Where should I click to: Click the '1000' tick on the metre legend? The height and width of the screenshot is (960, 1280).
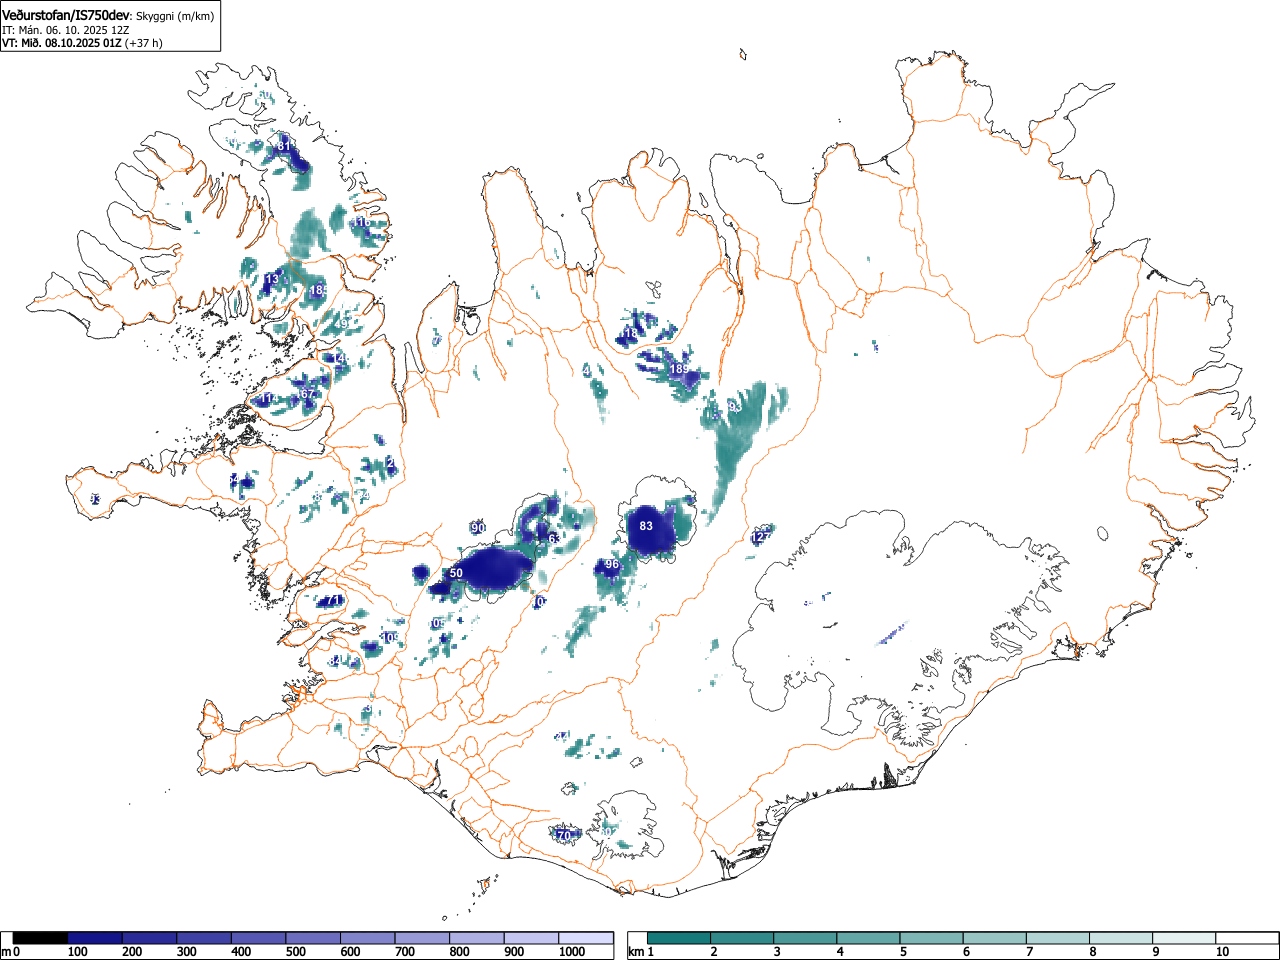tap(571, 952)
